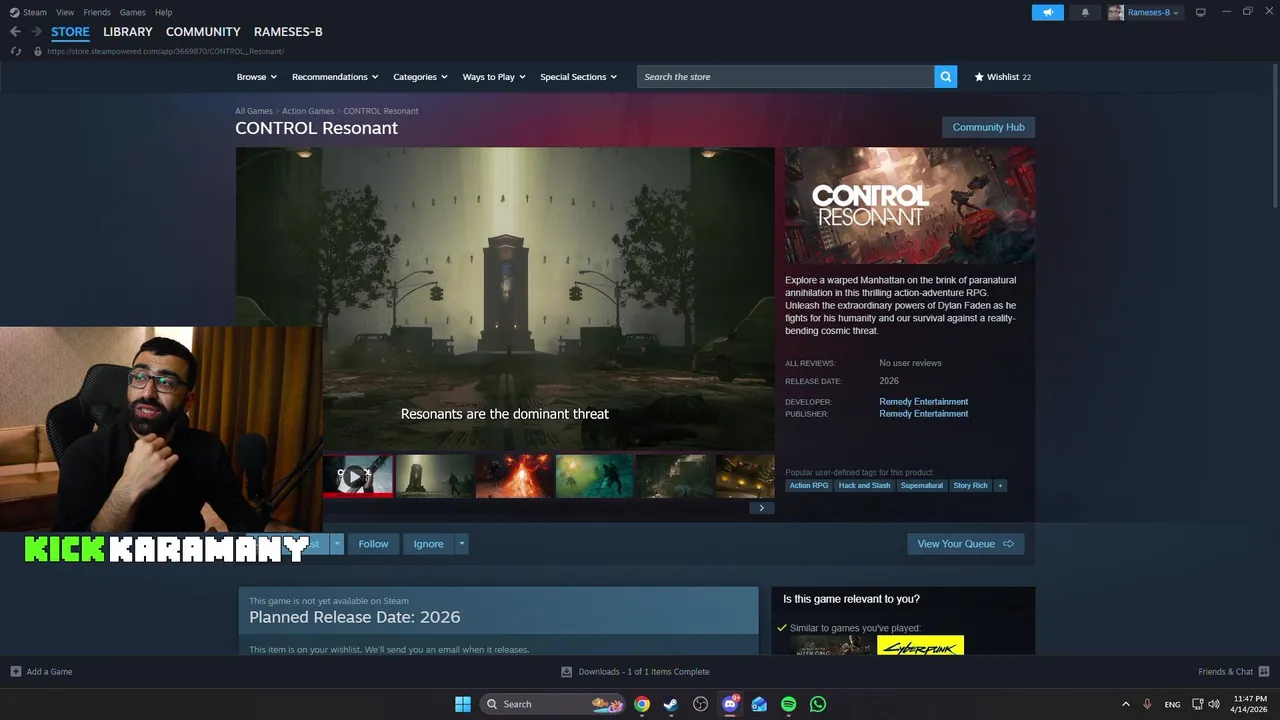Open the Remedy Entertainment publisher link

[924, 414]
